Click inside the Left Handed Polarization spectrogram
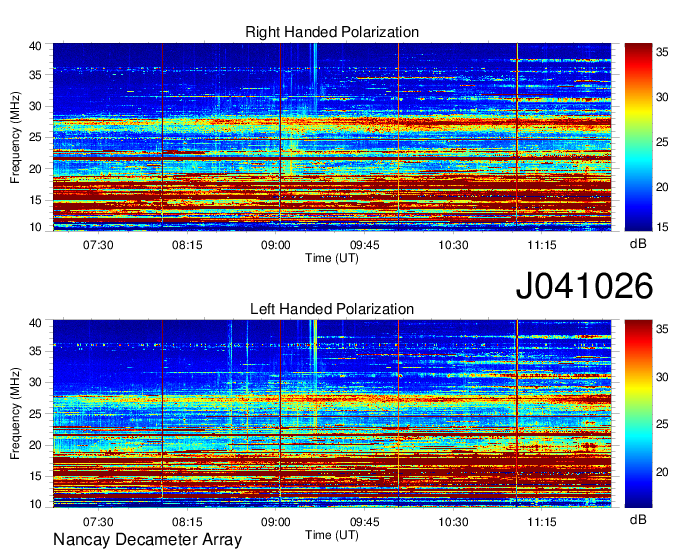This screenshot has width=680, height=552. coord(332,414)
